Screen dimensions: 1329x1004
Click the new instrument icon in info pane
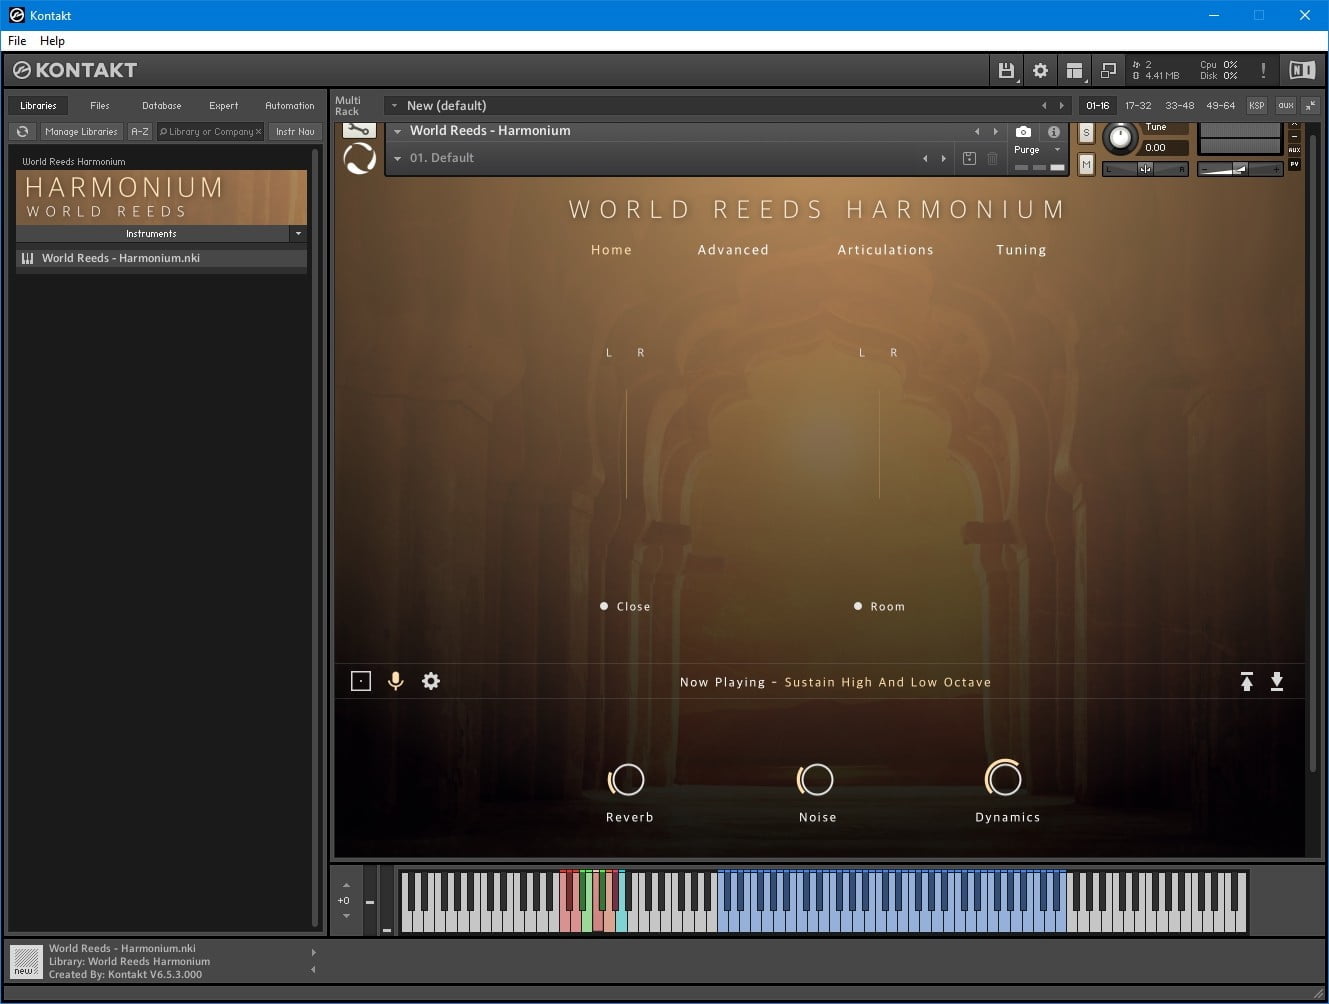click(x=24, y=962)
